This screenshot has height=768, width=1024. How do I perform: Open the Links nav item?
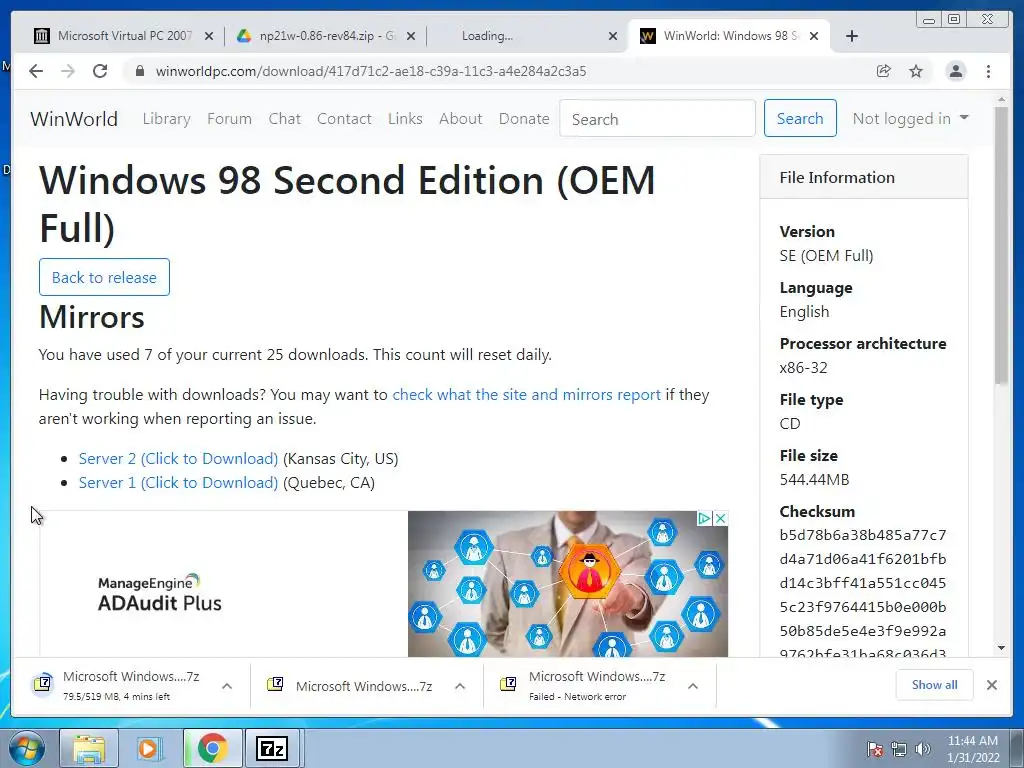pos(405,119)
